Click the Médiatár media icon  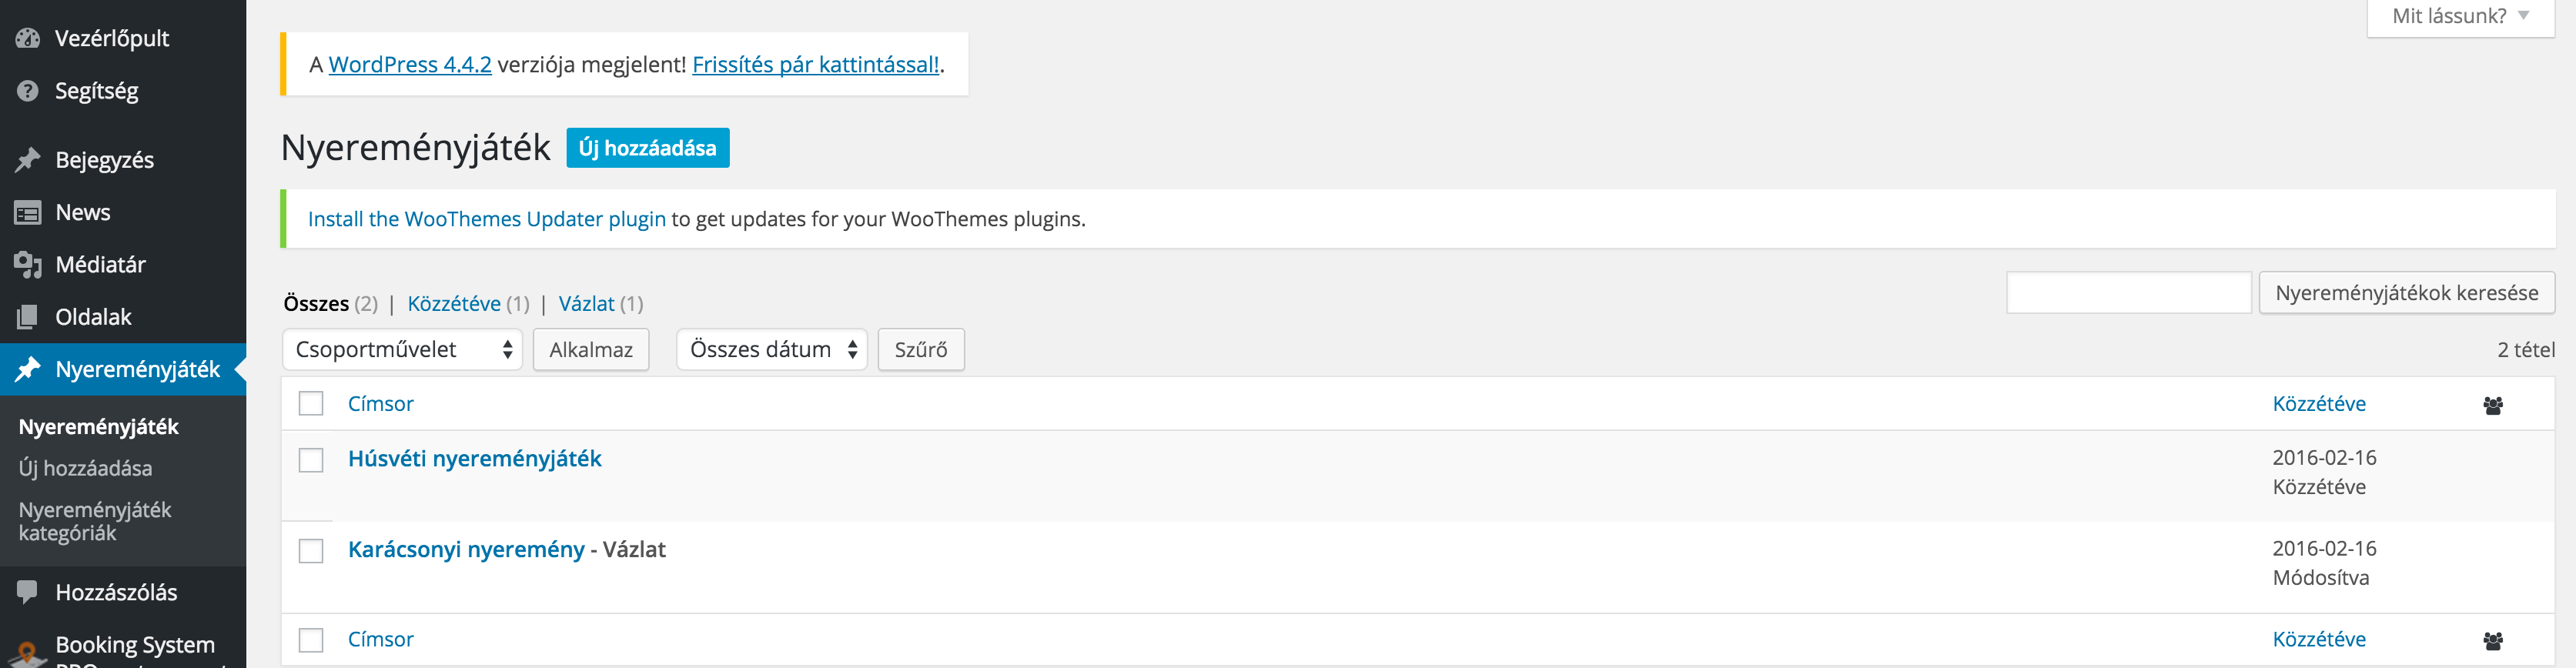pyautogui.click(x=28, y=265)
